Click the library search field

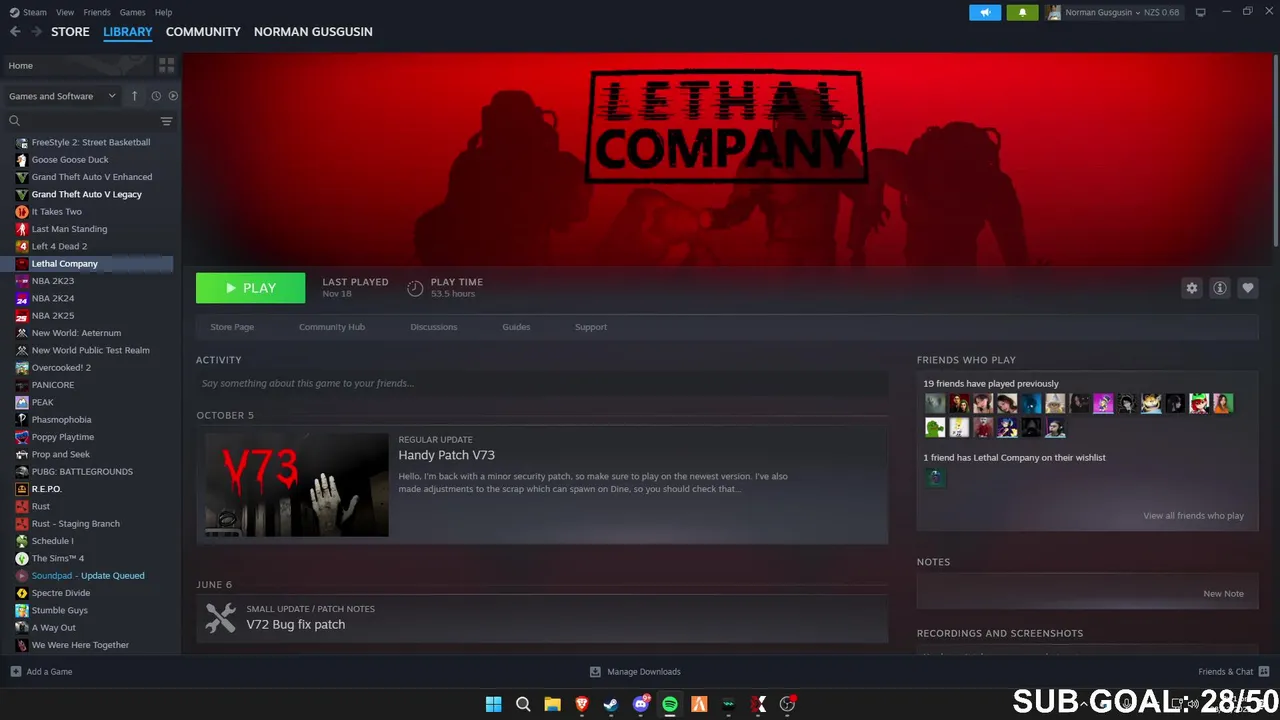pyautogui.click(x=80, y=121)
